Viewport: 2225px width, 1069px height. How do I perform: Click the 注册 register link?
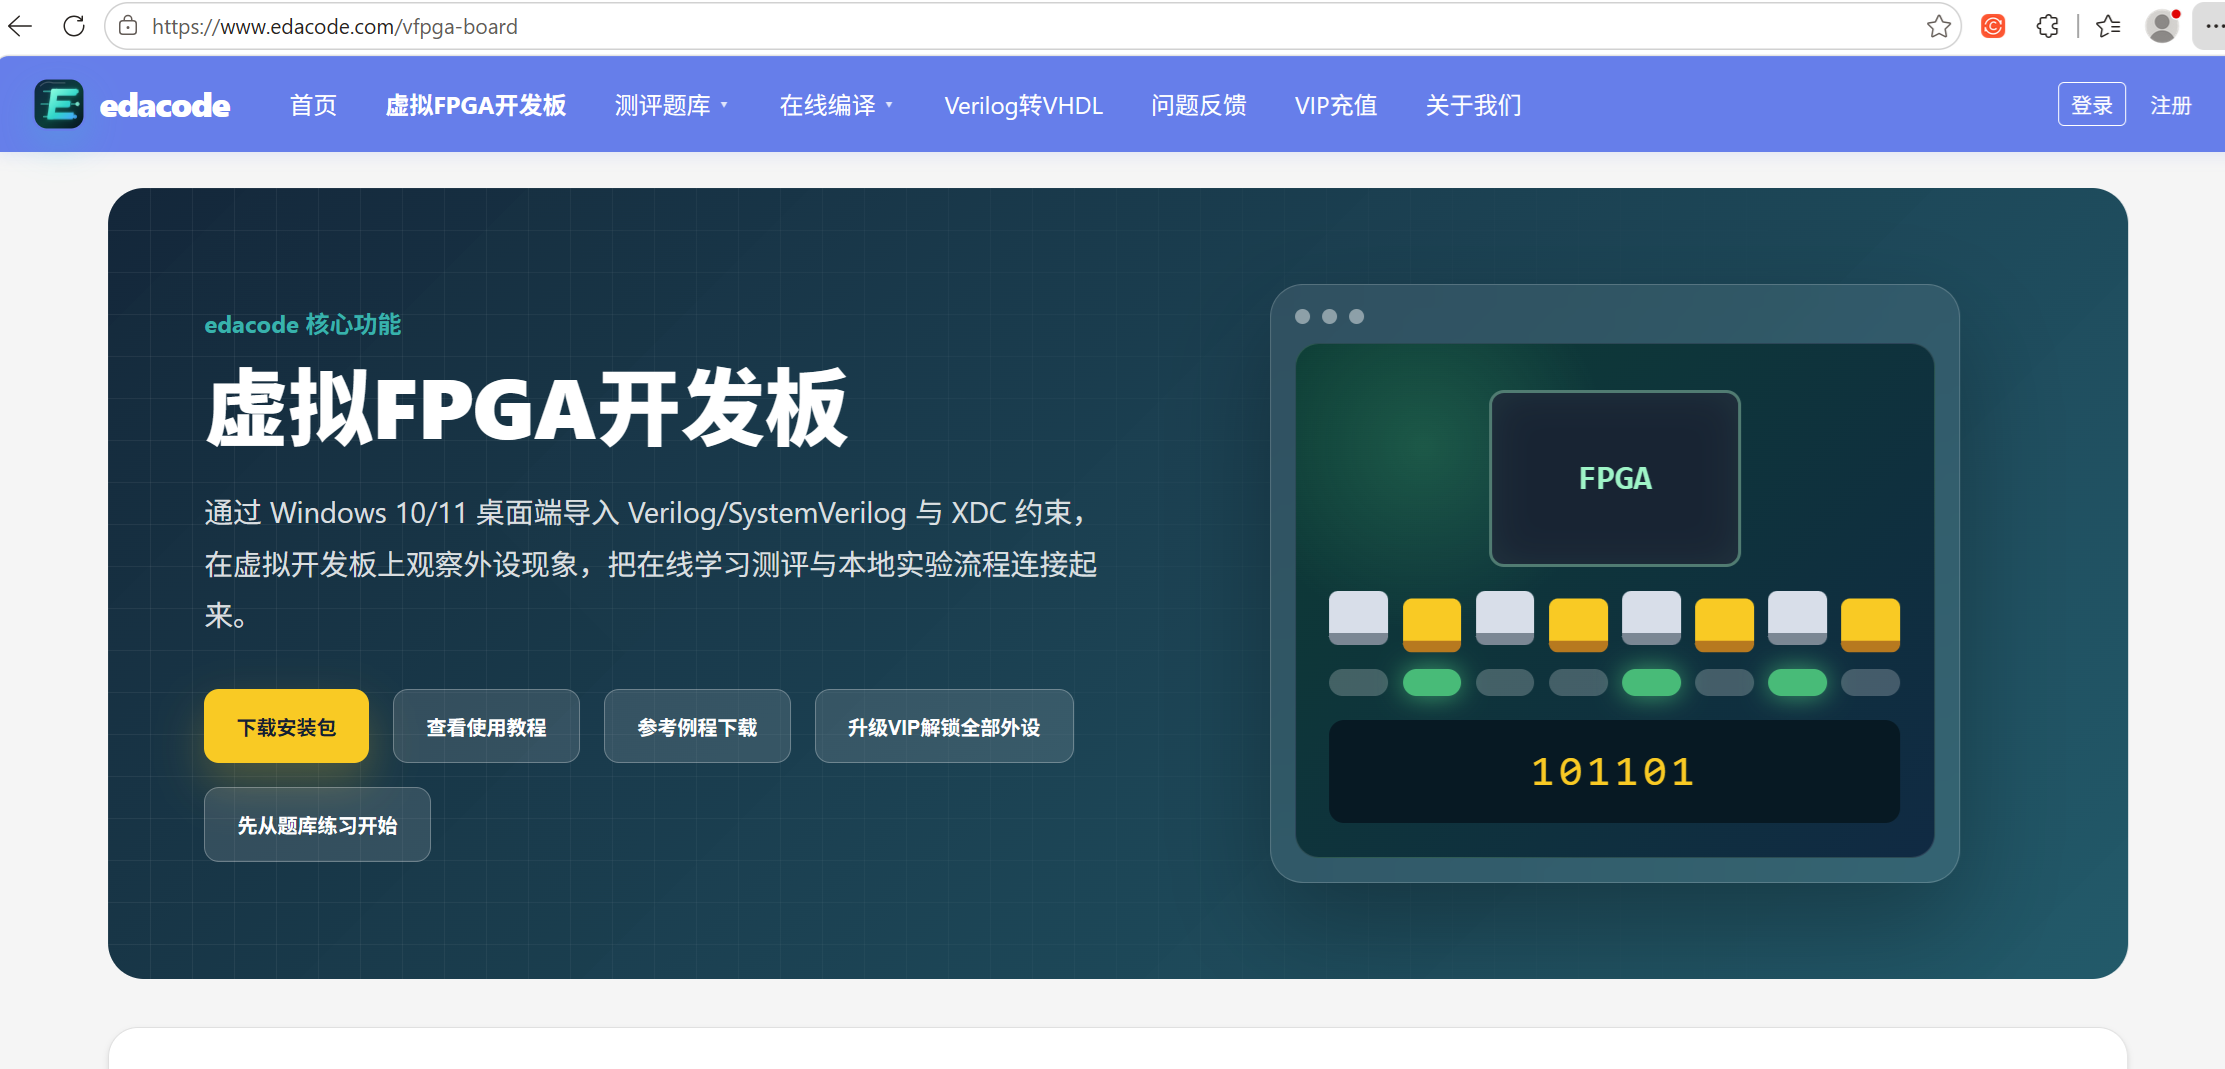(2170, 105)
